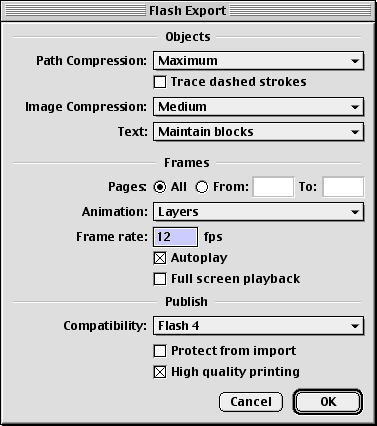Click the Path Compression dropdown arrow

pyautogui.click(x=355, y=61)
